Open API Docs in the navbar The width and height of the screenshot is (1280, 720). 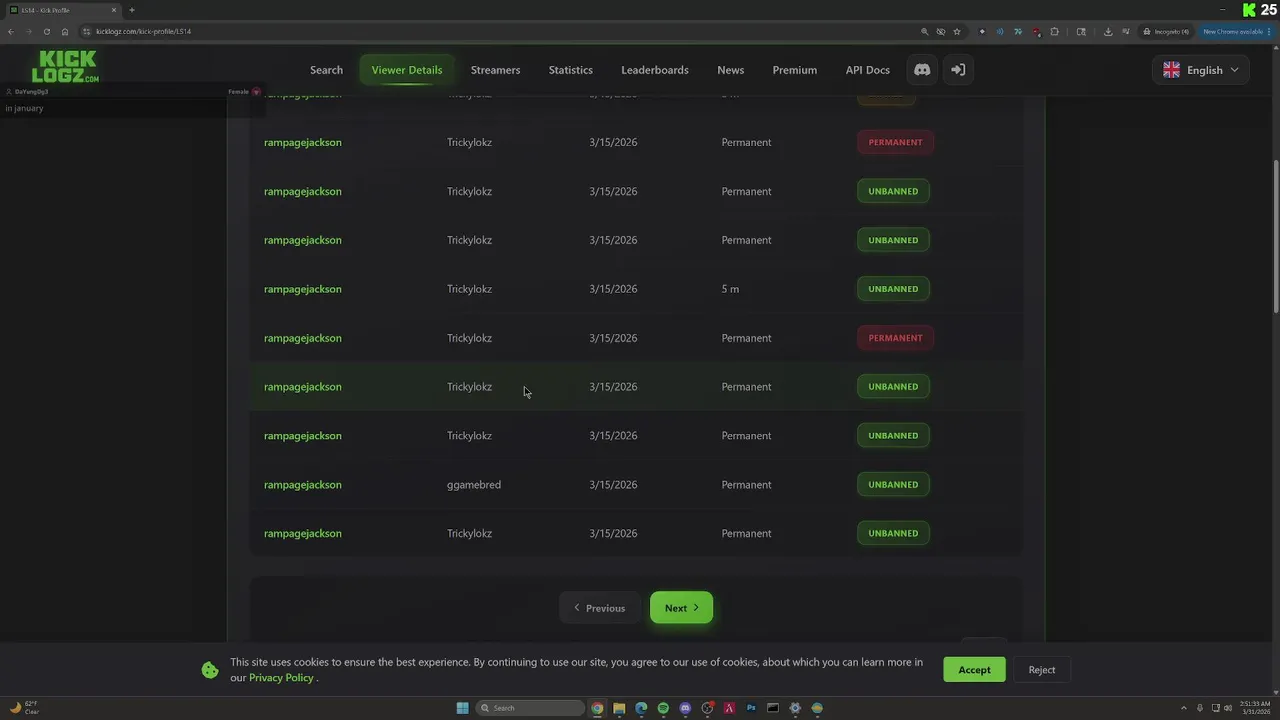point(868,70)
